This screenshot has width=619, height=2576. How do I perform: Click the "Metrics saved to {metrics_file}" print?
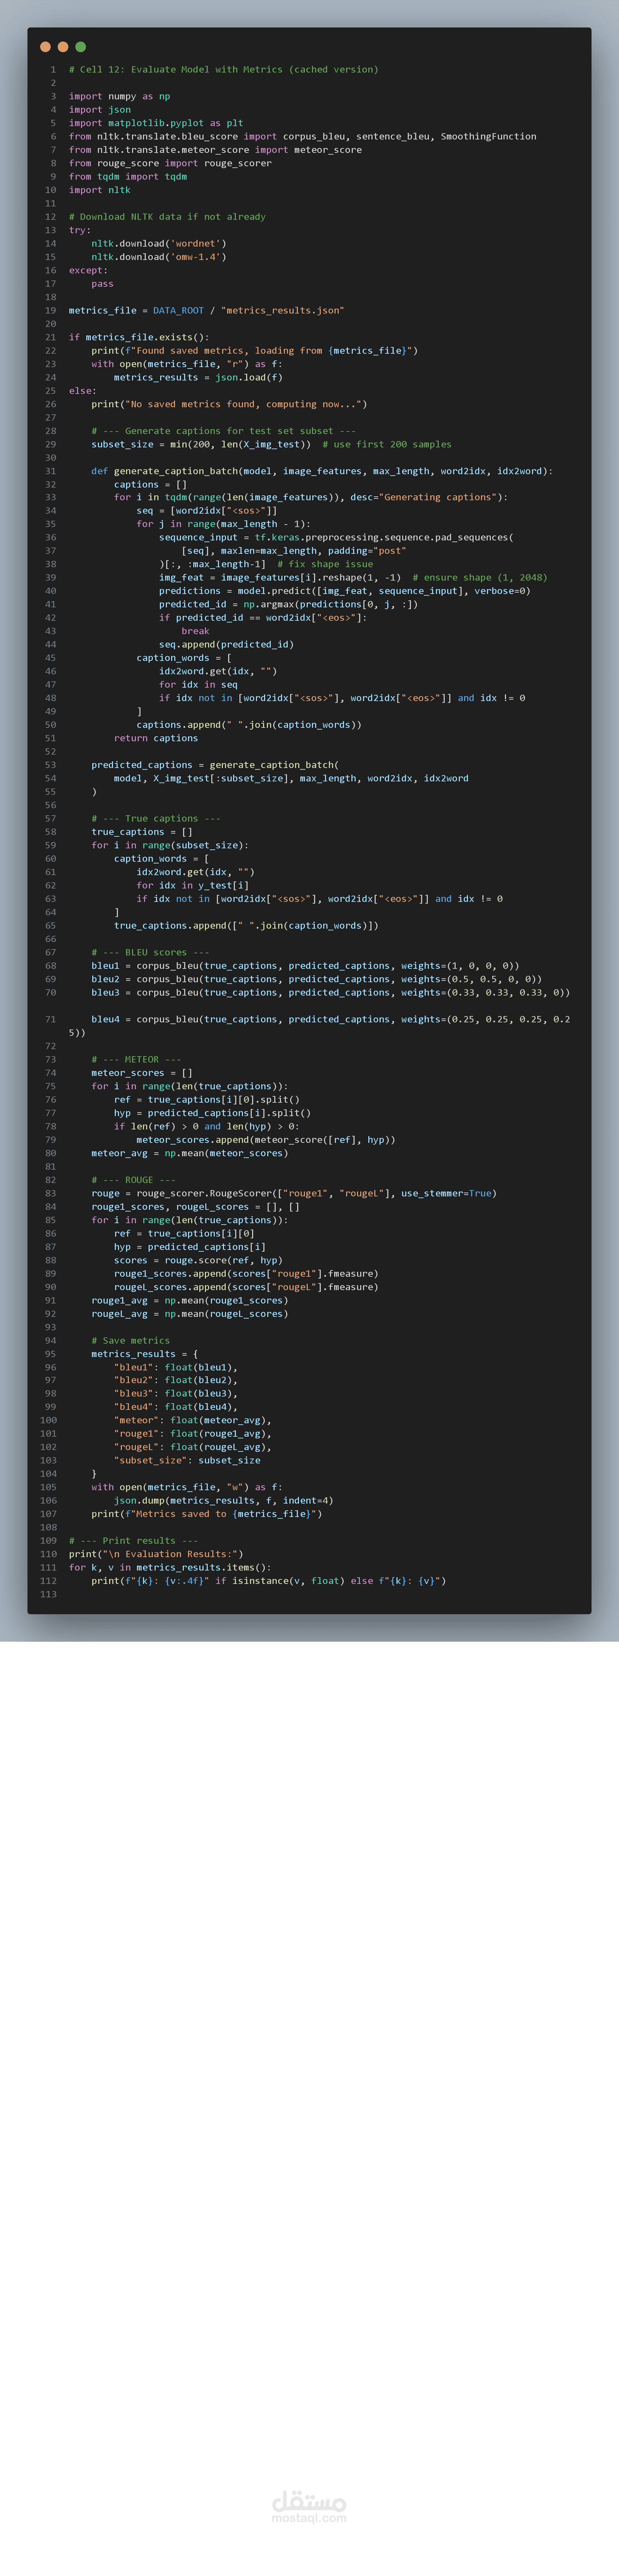click(x=207, y=1514)
